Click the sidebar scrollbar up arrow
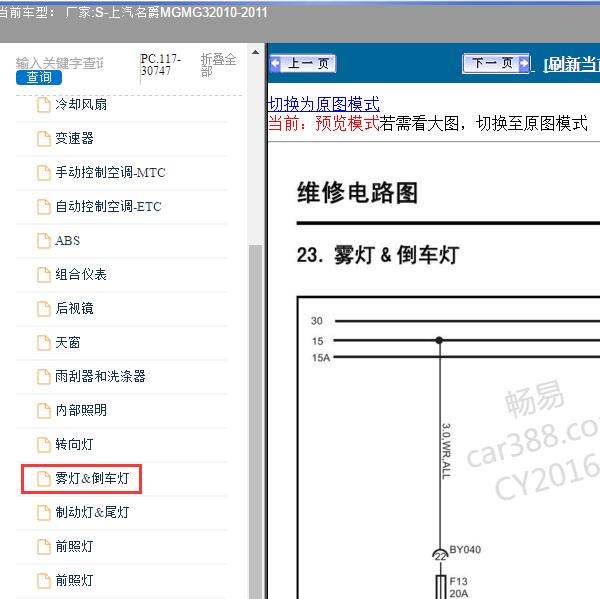The height and width of the screenshot is (599, 600). [x=255, y=52]
